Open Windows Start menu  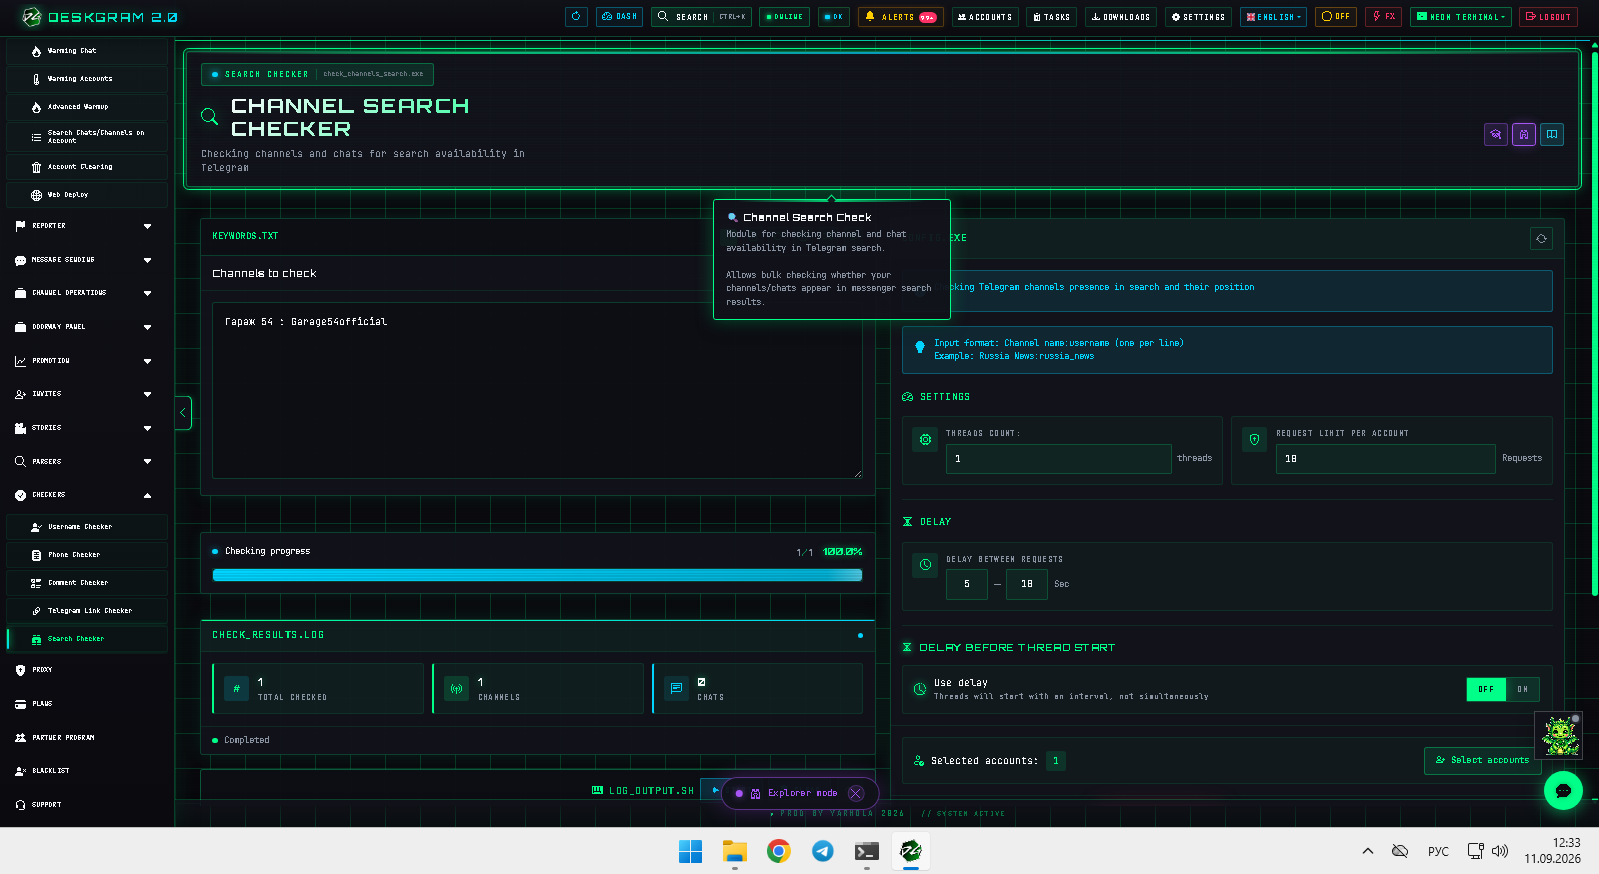point(690,851)
